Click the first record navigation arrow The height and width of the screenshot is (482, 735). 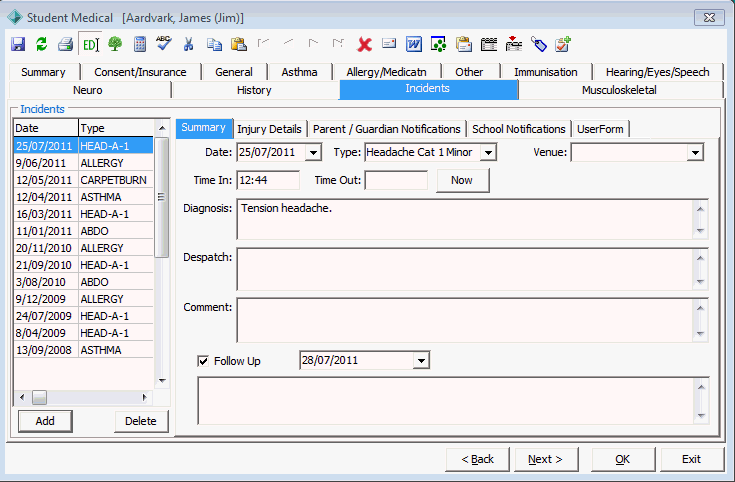tap(263, 43)
